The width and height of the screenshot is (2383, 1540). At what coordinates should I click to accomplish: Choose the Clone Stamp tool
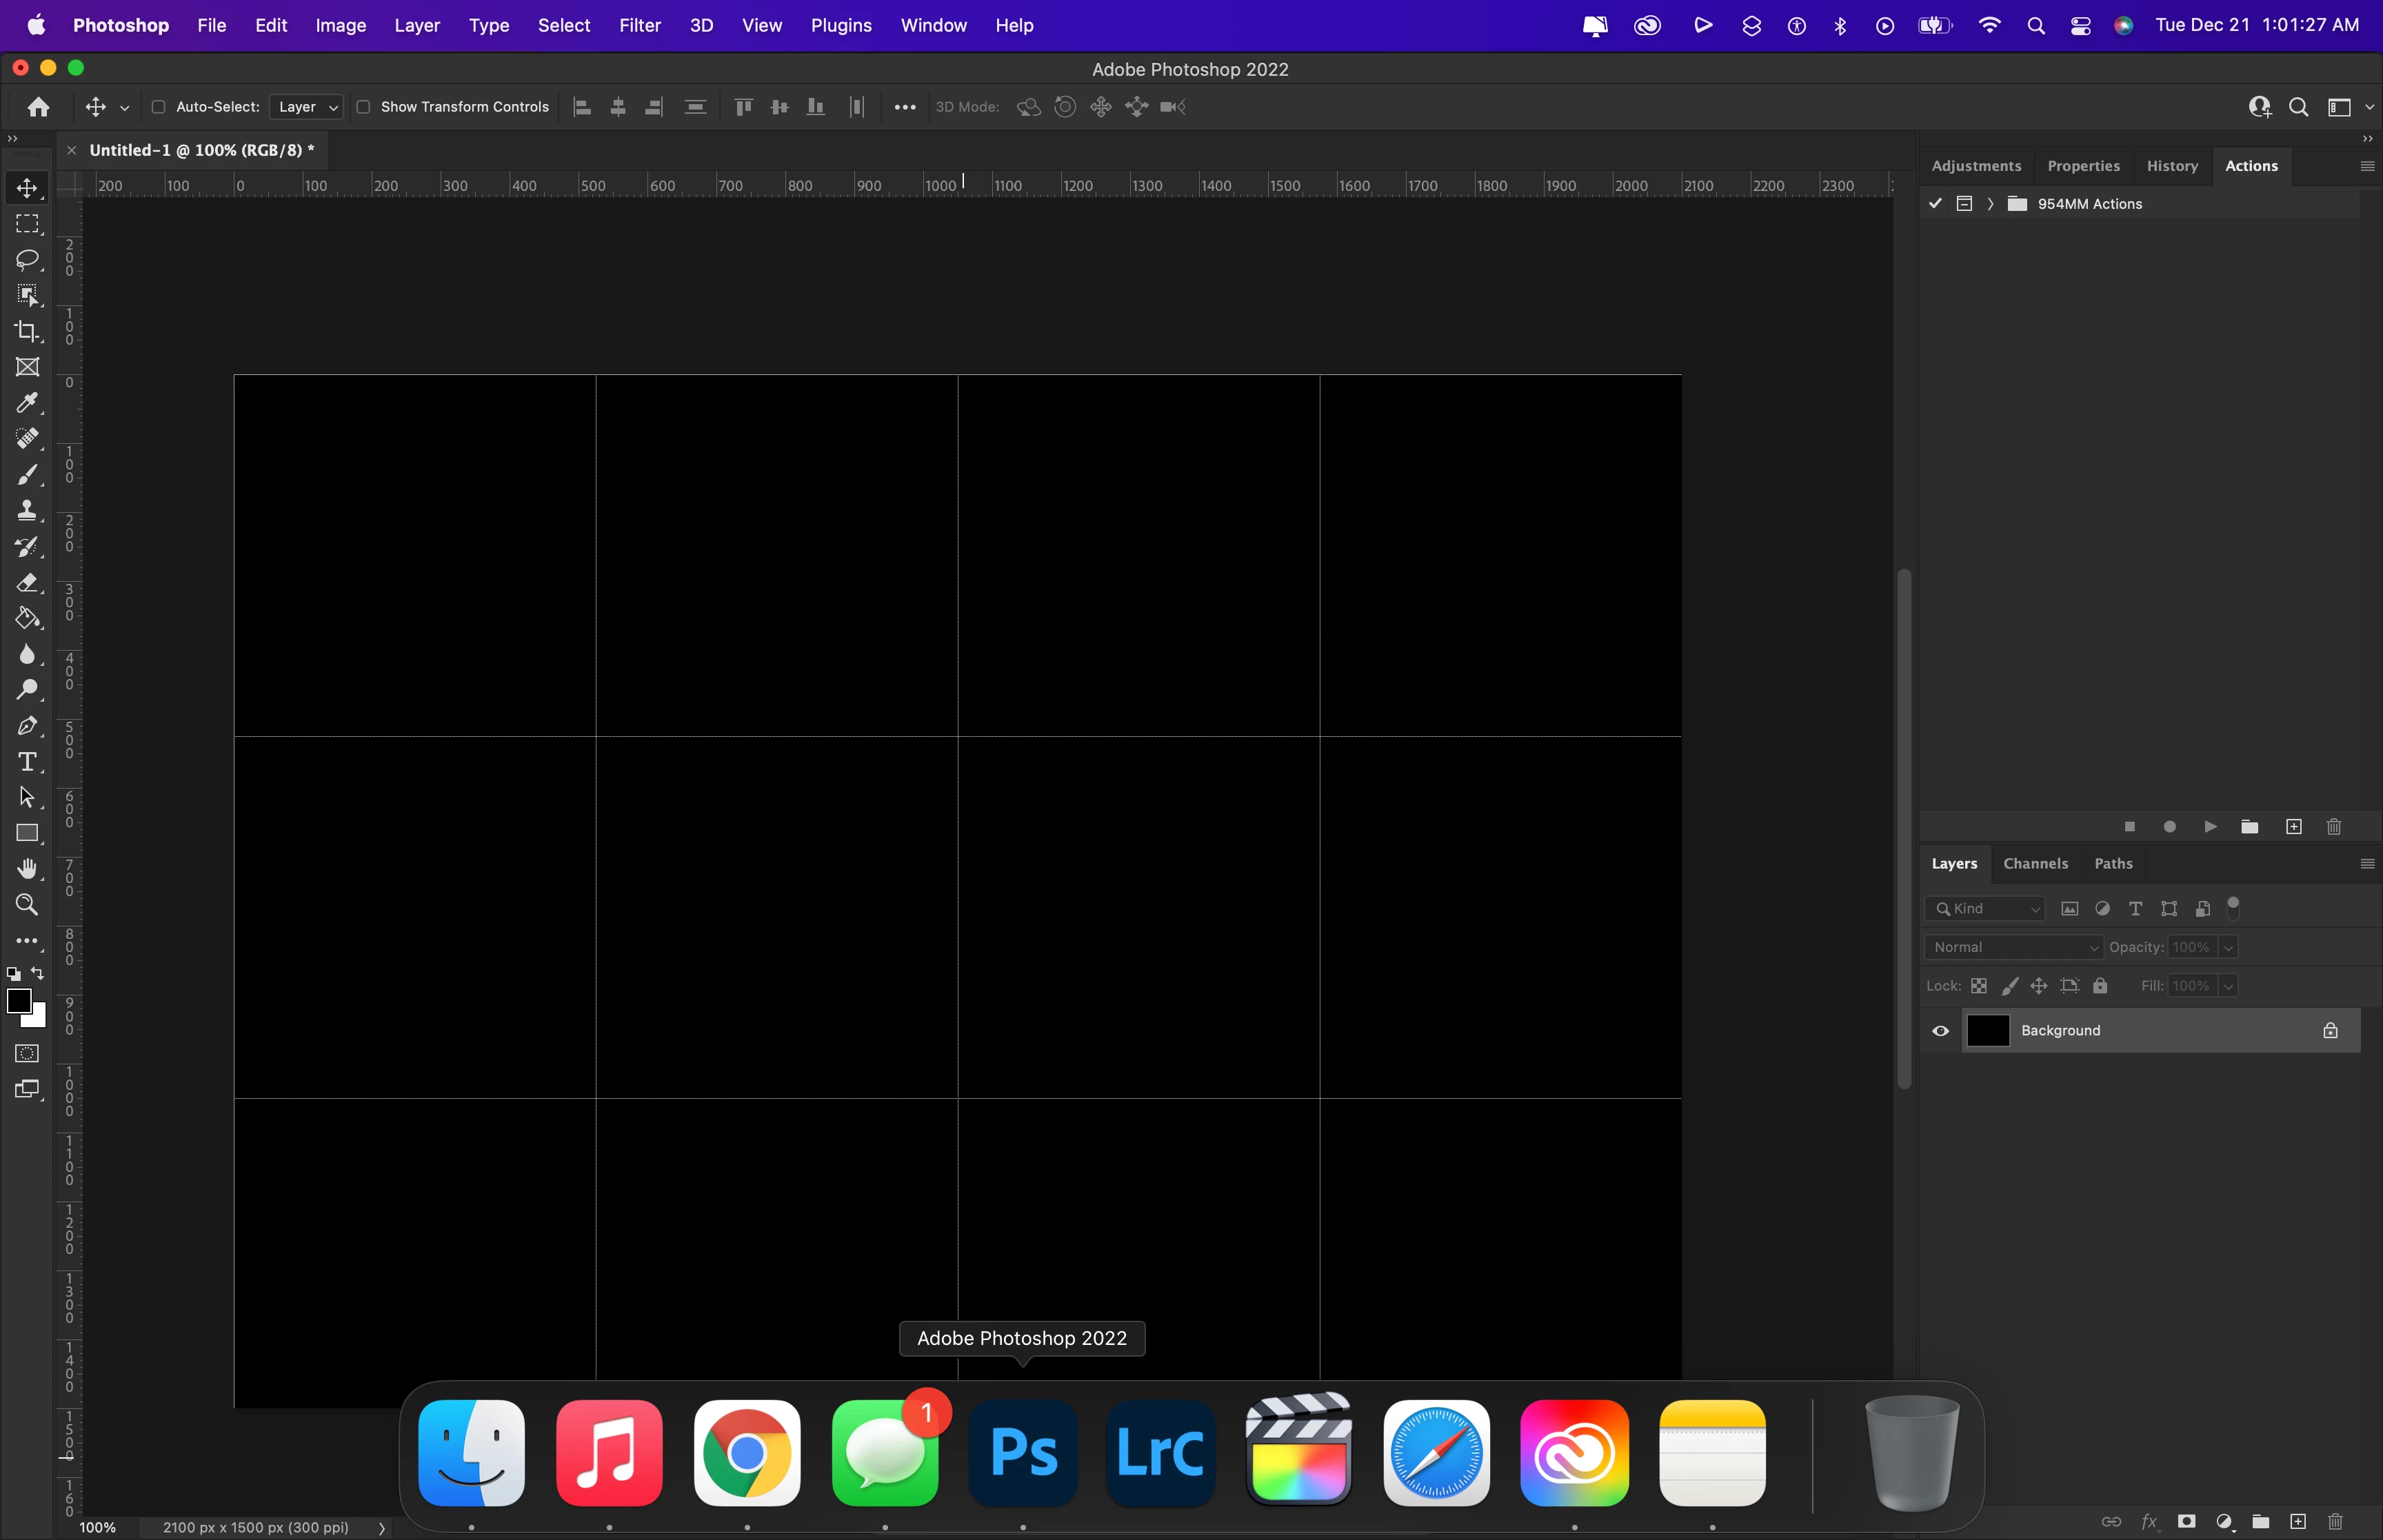click(27, 511)
